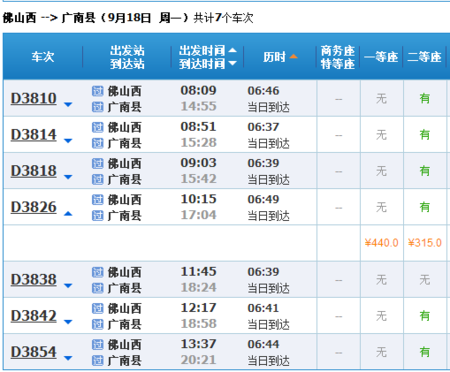Click 佛山西 station icon in D3810 row
450x372 pixels.
tap(97, 91)
